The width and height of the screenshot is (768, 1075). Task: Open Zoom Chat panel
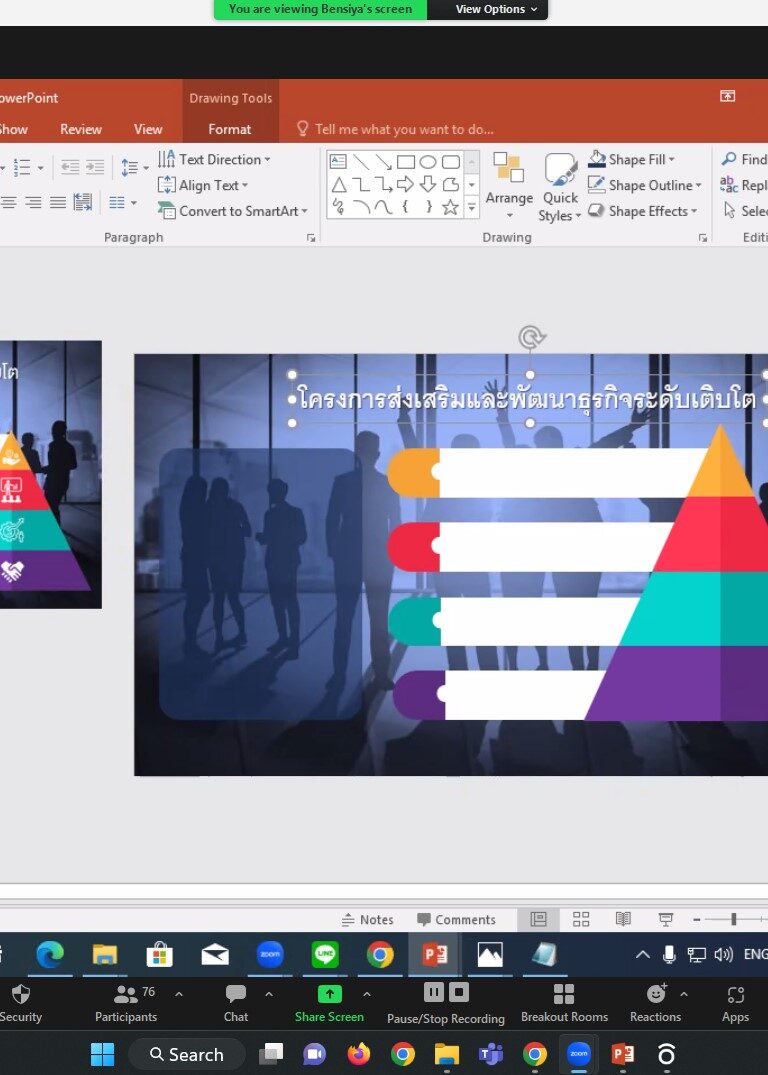coord(236,1004)
